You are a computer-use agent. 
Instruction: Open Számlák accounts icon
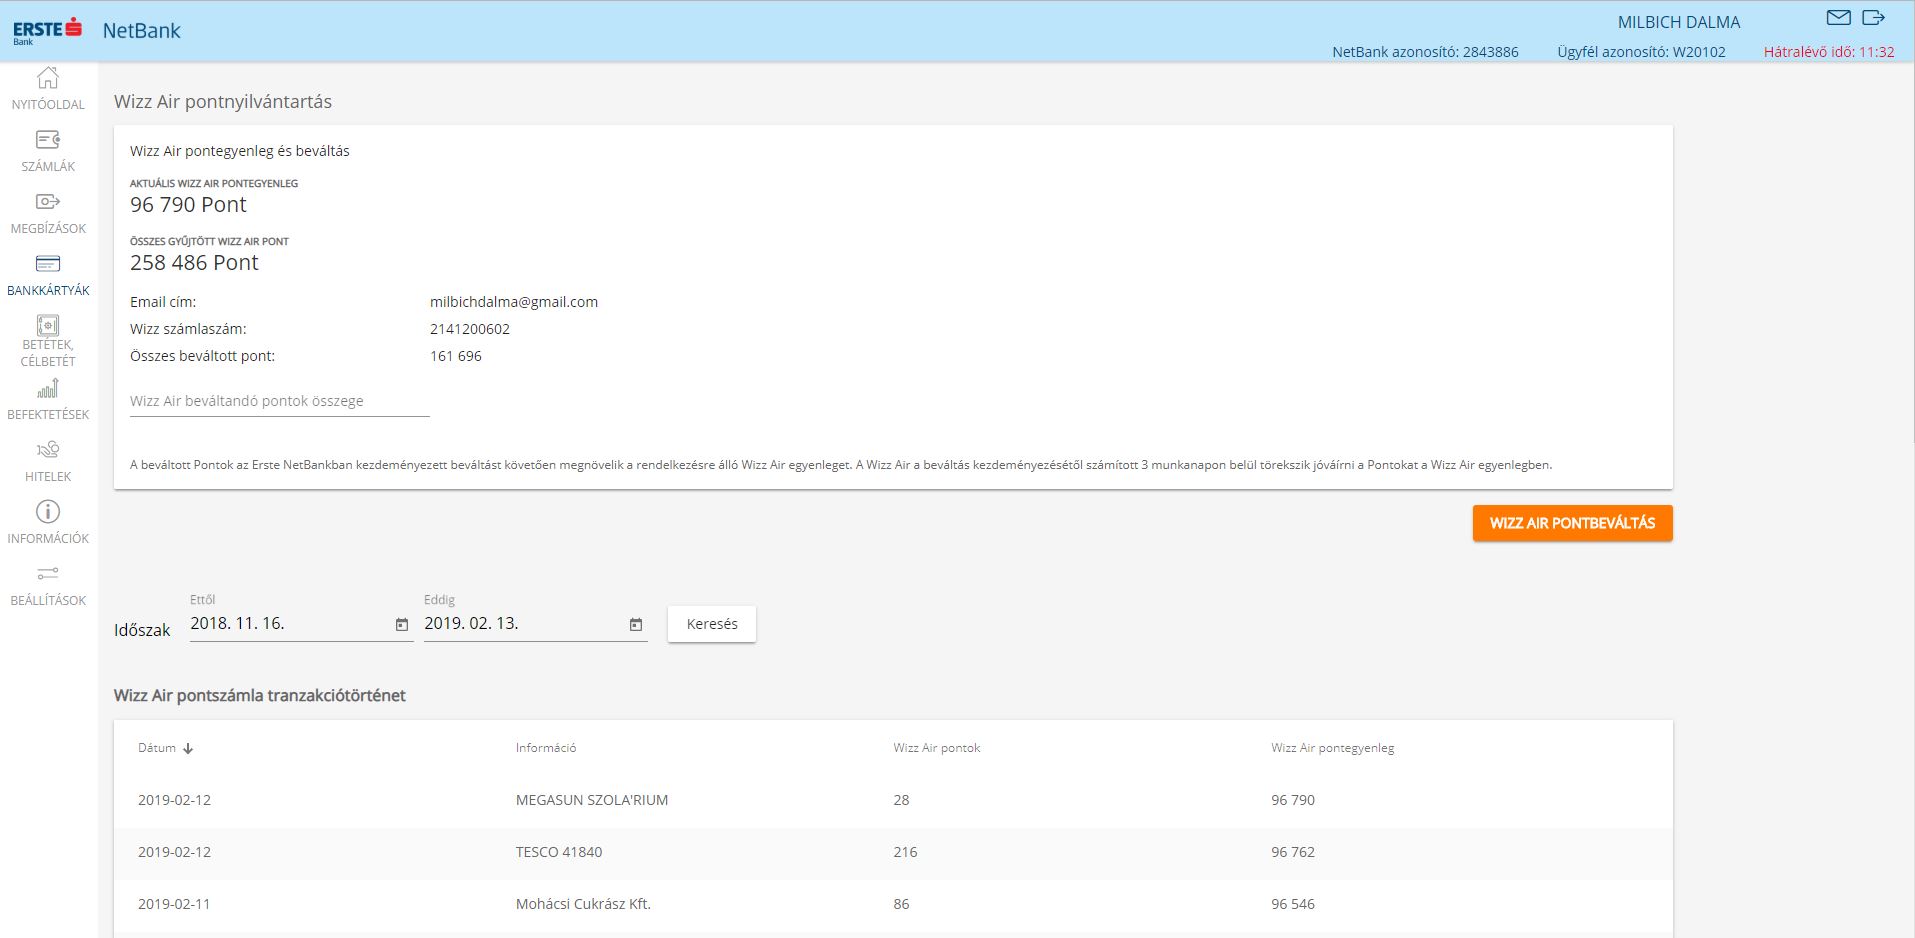click(x=48, y=140)
